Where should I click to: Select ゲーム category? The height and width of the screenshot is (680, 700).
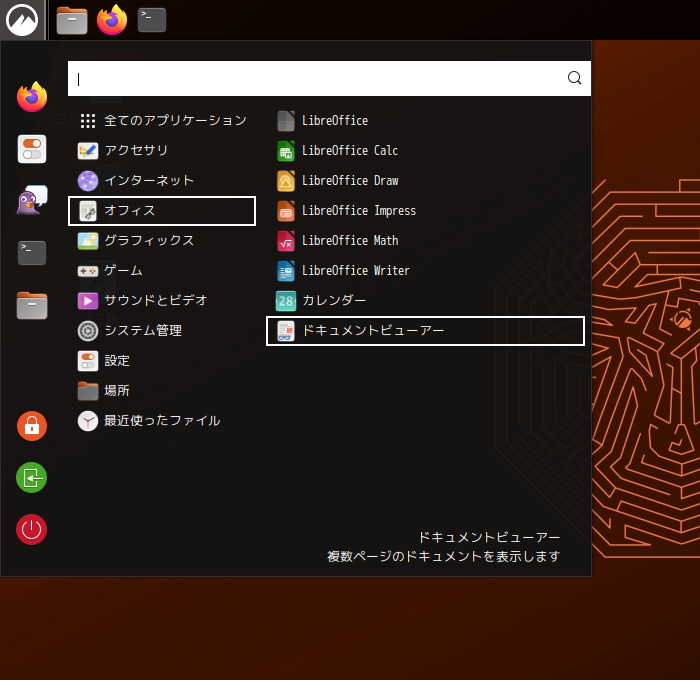pyautogui.click(x=162, y=271)
